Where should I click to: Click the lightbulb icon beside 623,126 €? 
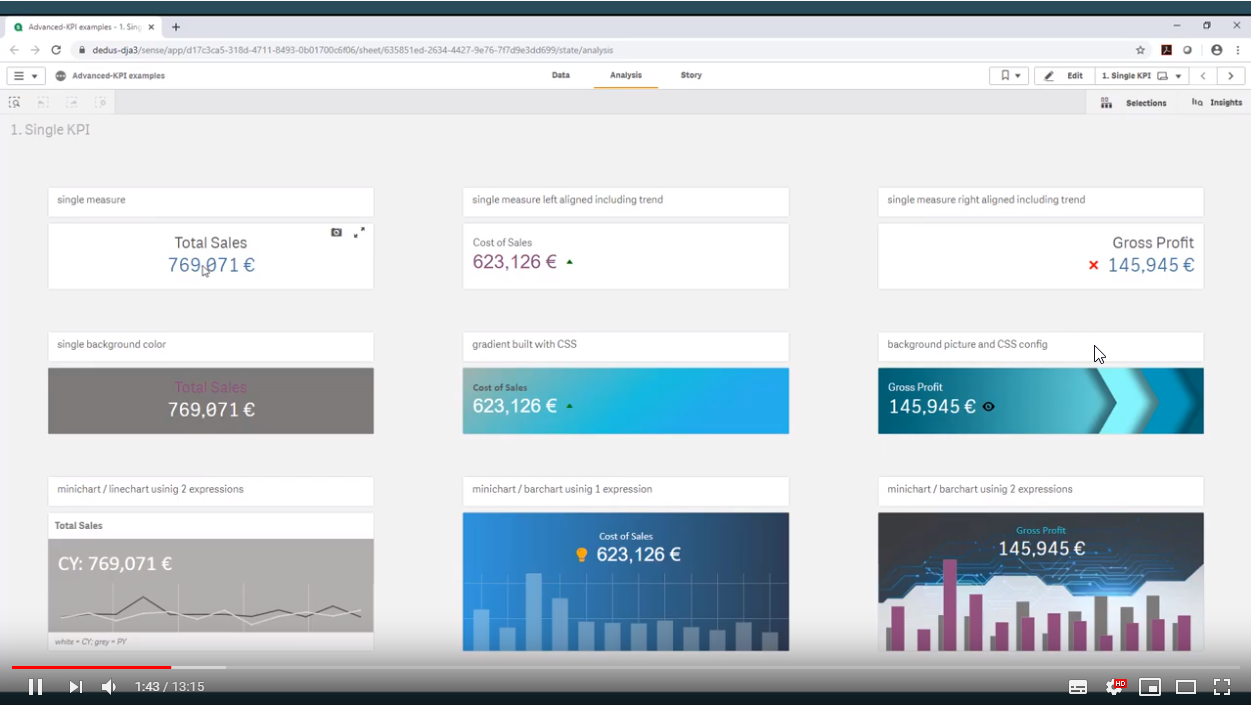pyautogui.click(x=582, y=554)
